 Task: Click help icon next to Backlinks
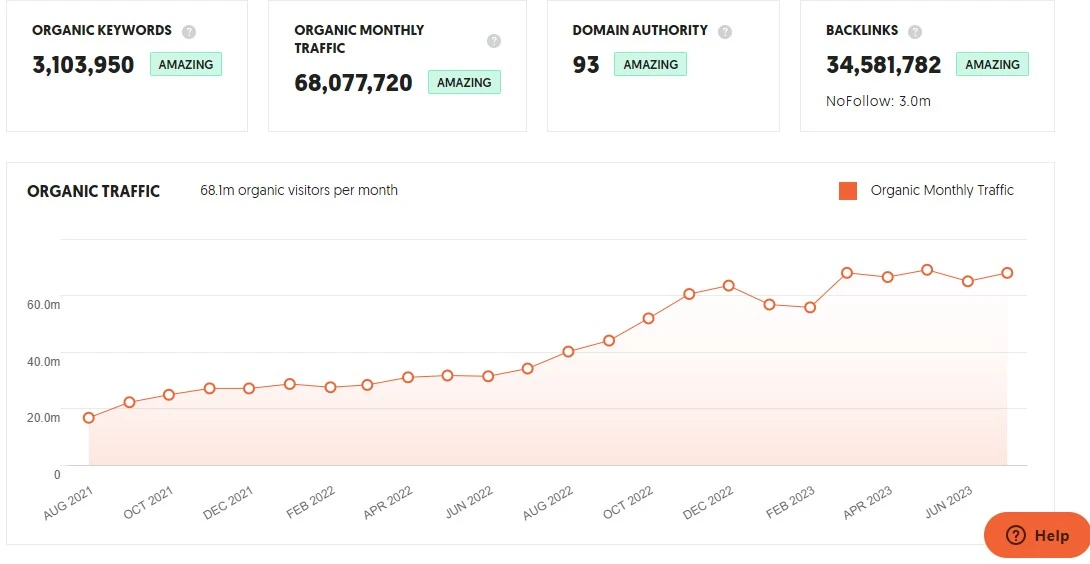(915, 31)
